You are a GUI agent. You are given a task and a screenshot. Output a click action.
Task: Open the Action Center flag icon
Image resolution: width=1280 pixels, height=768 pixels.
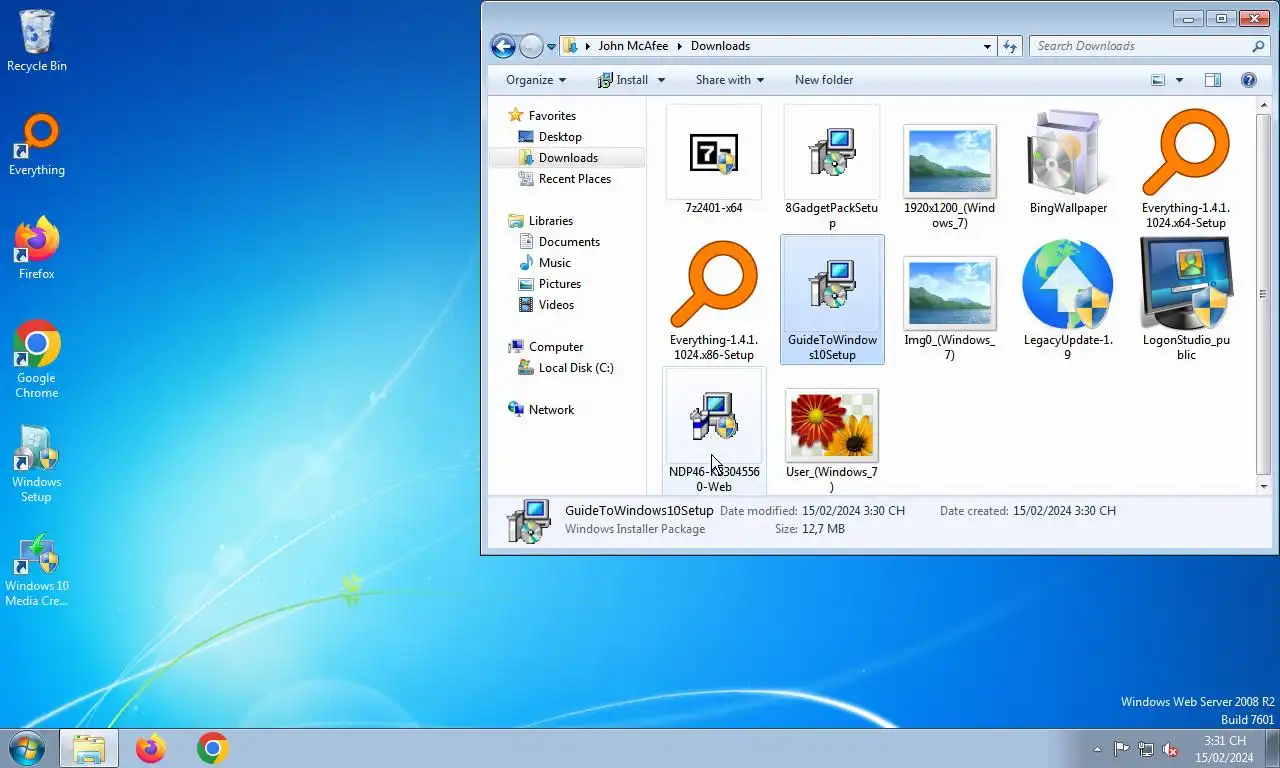[x=1121, y=749]
